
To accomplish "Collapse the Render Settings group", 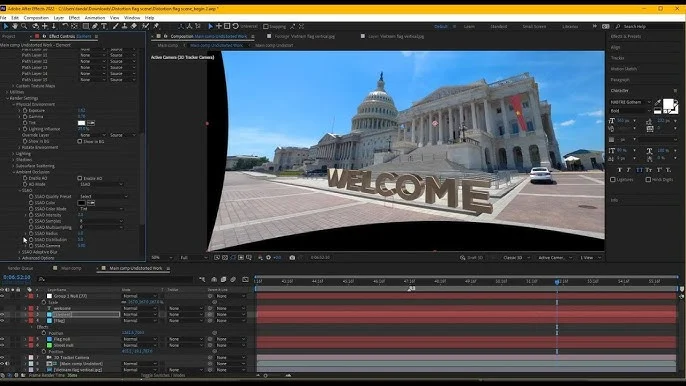I will tap(7, 98).
